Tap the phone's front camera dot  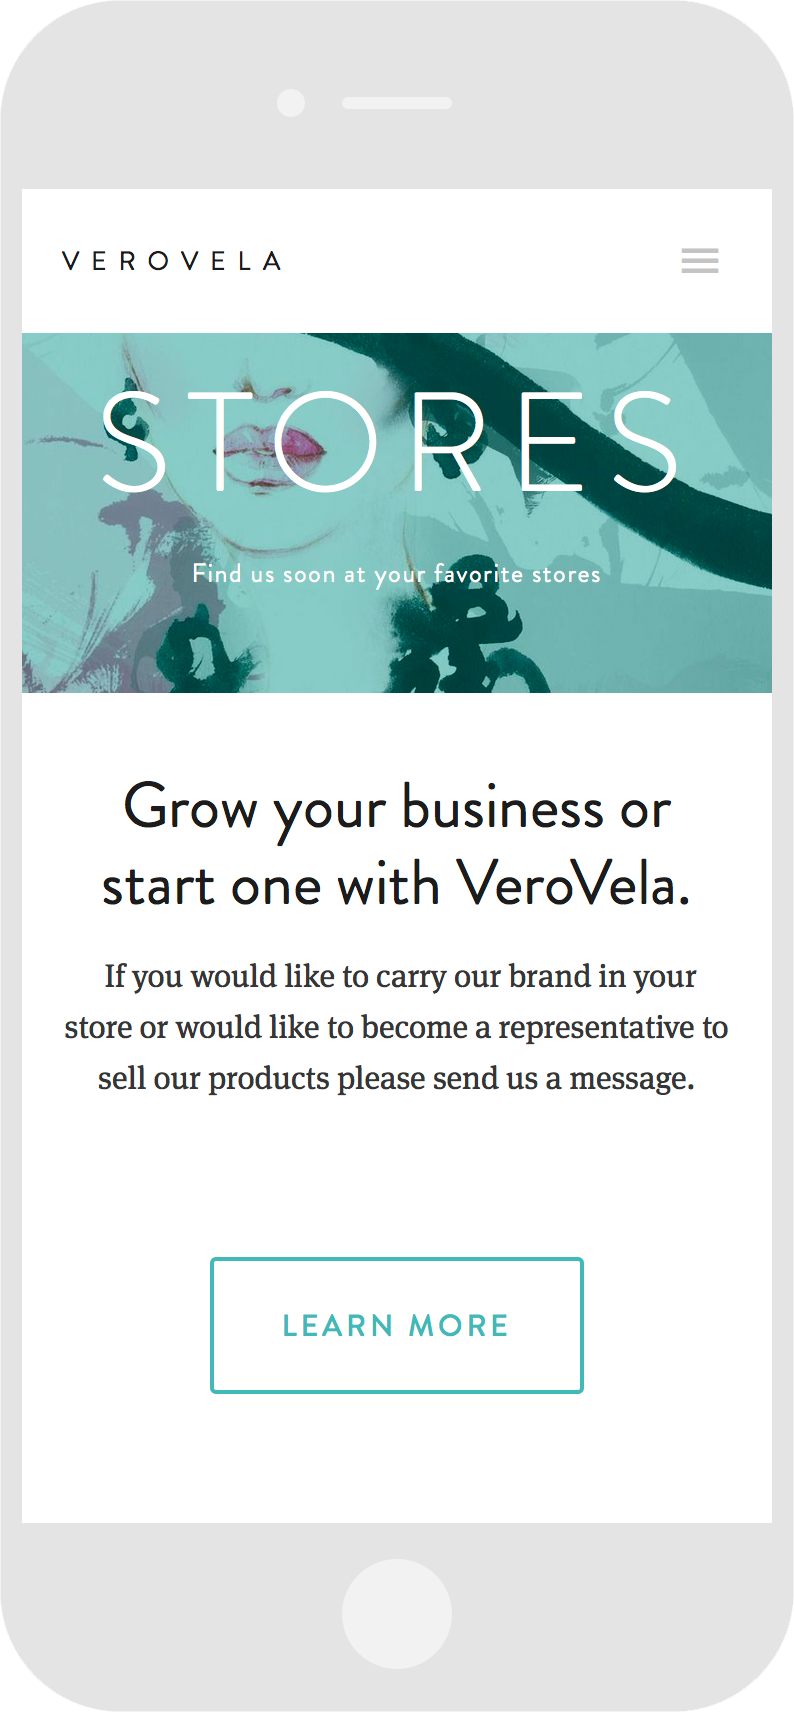291,103
